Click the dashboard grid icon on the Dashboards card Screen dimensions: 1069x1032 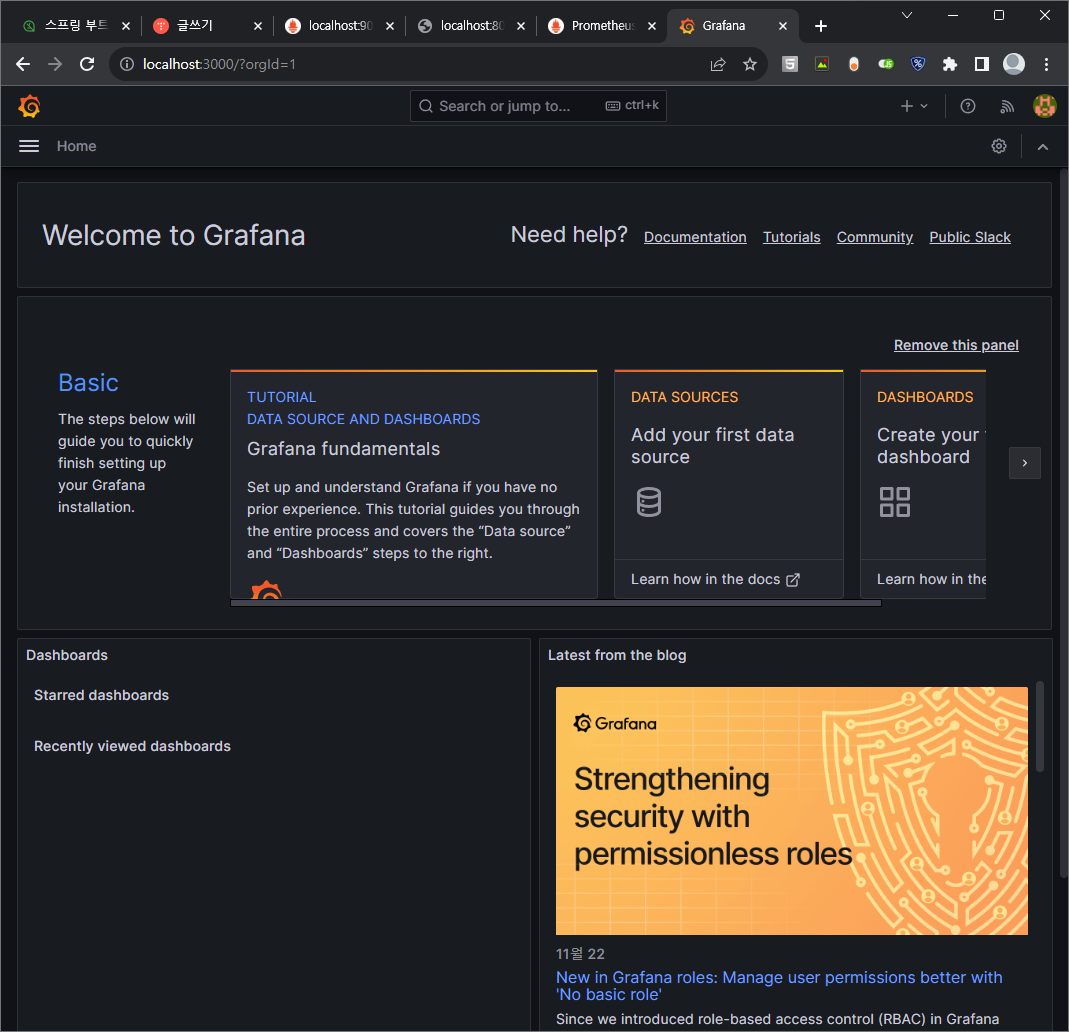pyautogui.click(x=894, y=502)
